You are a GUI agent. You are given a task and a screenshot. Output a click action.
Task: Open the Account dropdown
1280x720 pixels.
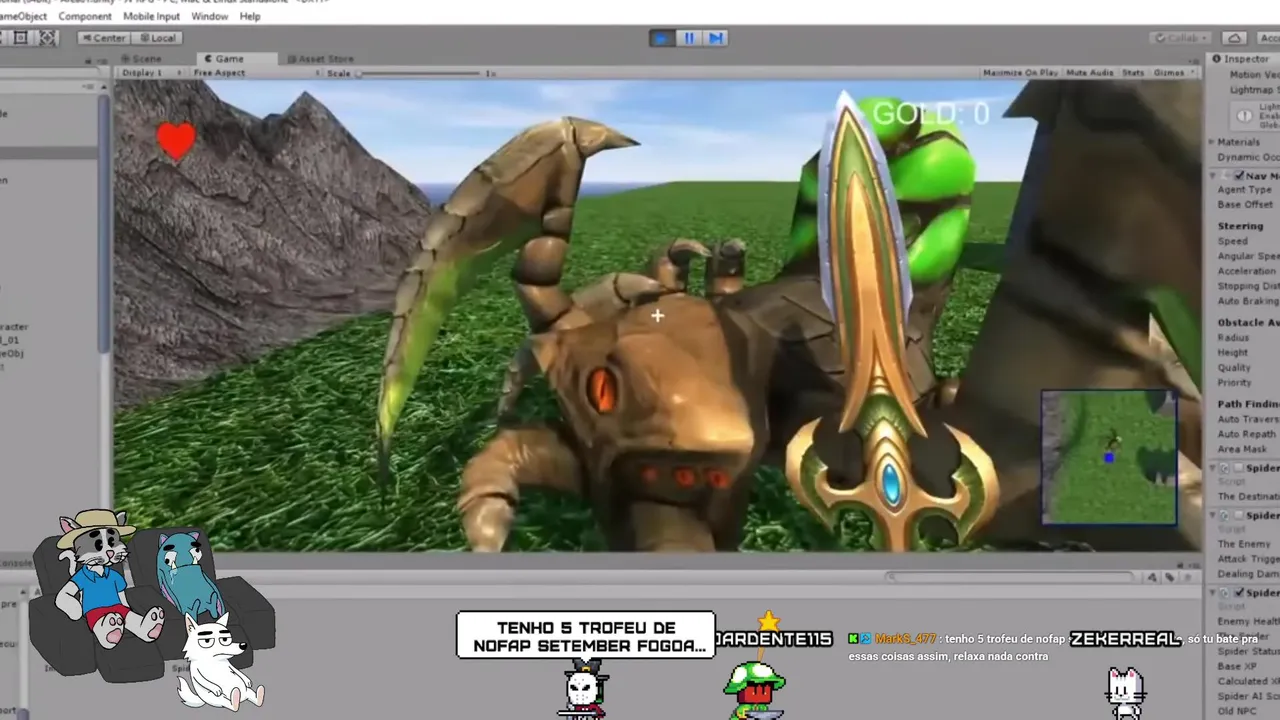point(1268,38)
